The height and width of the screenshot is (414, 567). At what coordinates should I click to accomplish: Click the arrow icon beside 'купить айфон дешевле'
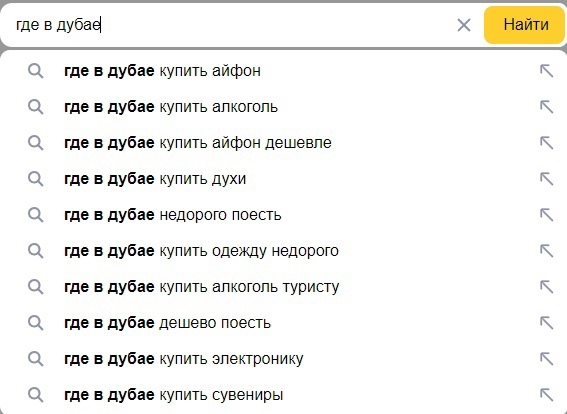(546, 143)
